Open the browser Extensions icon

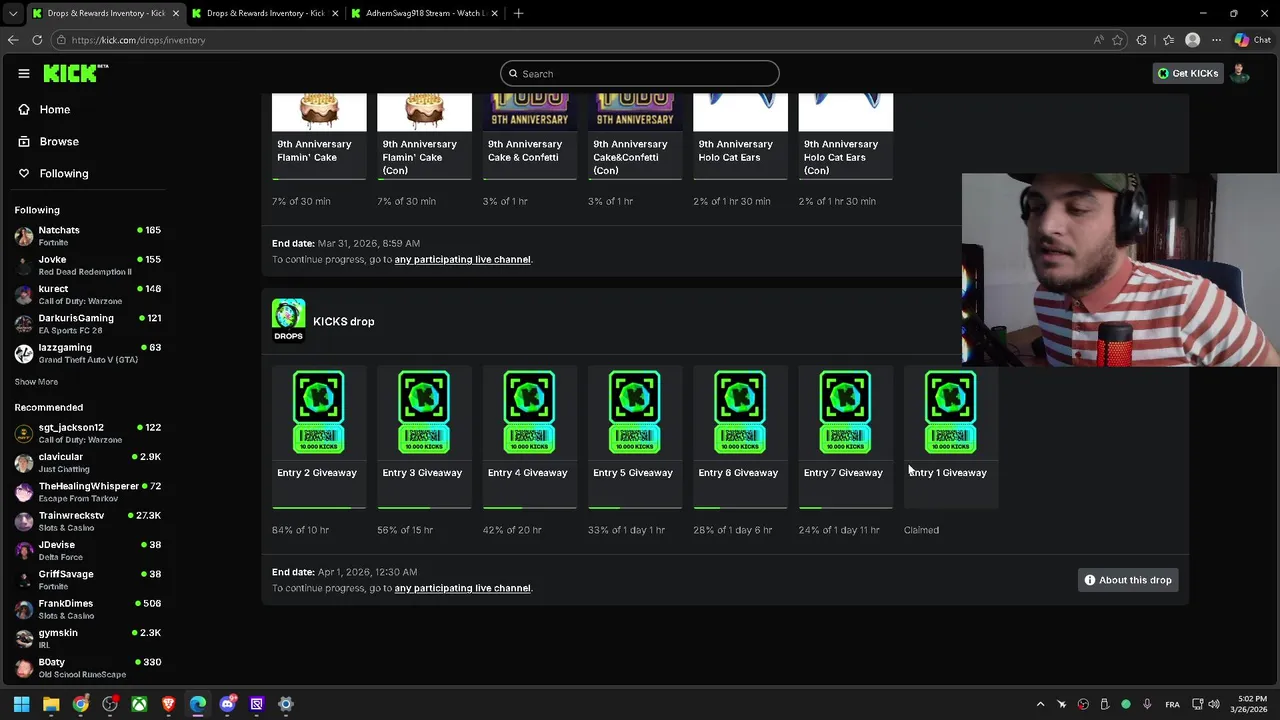(x=1142, y=40)
